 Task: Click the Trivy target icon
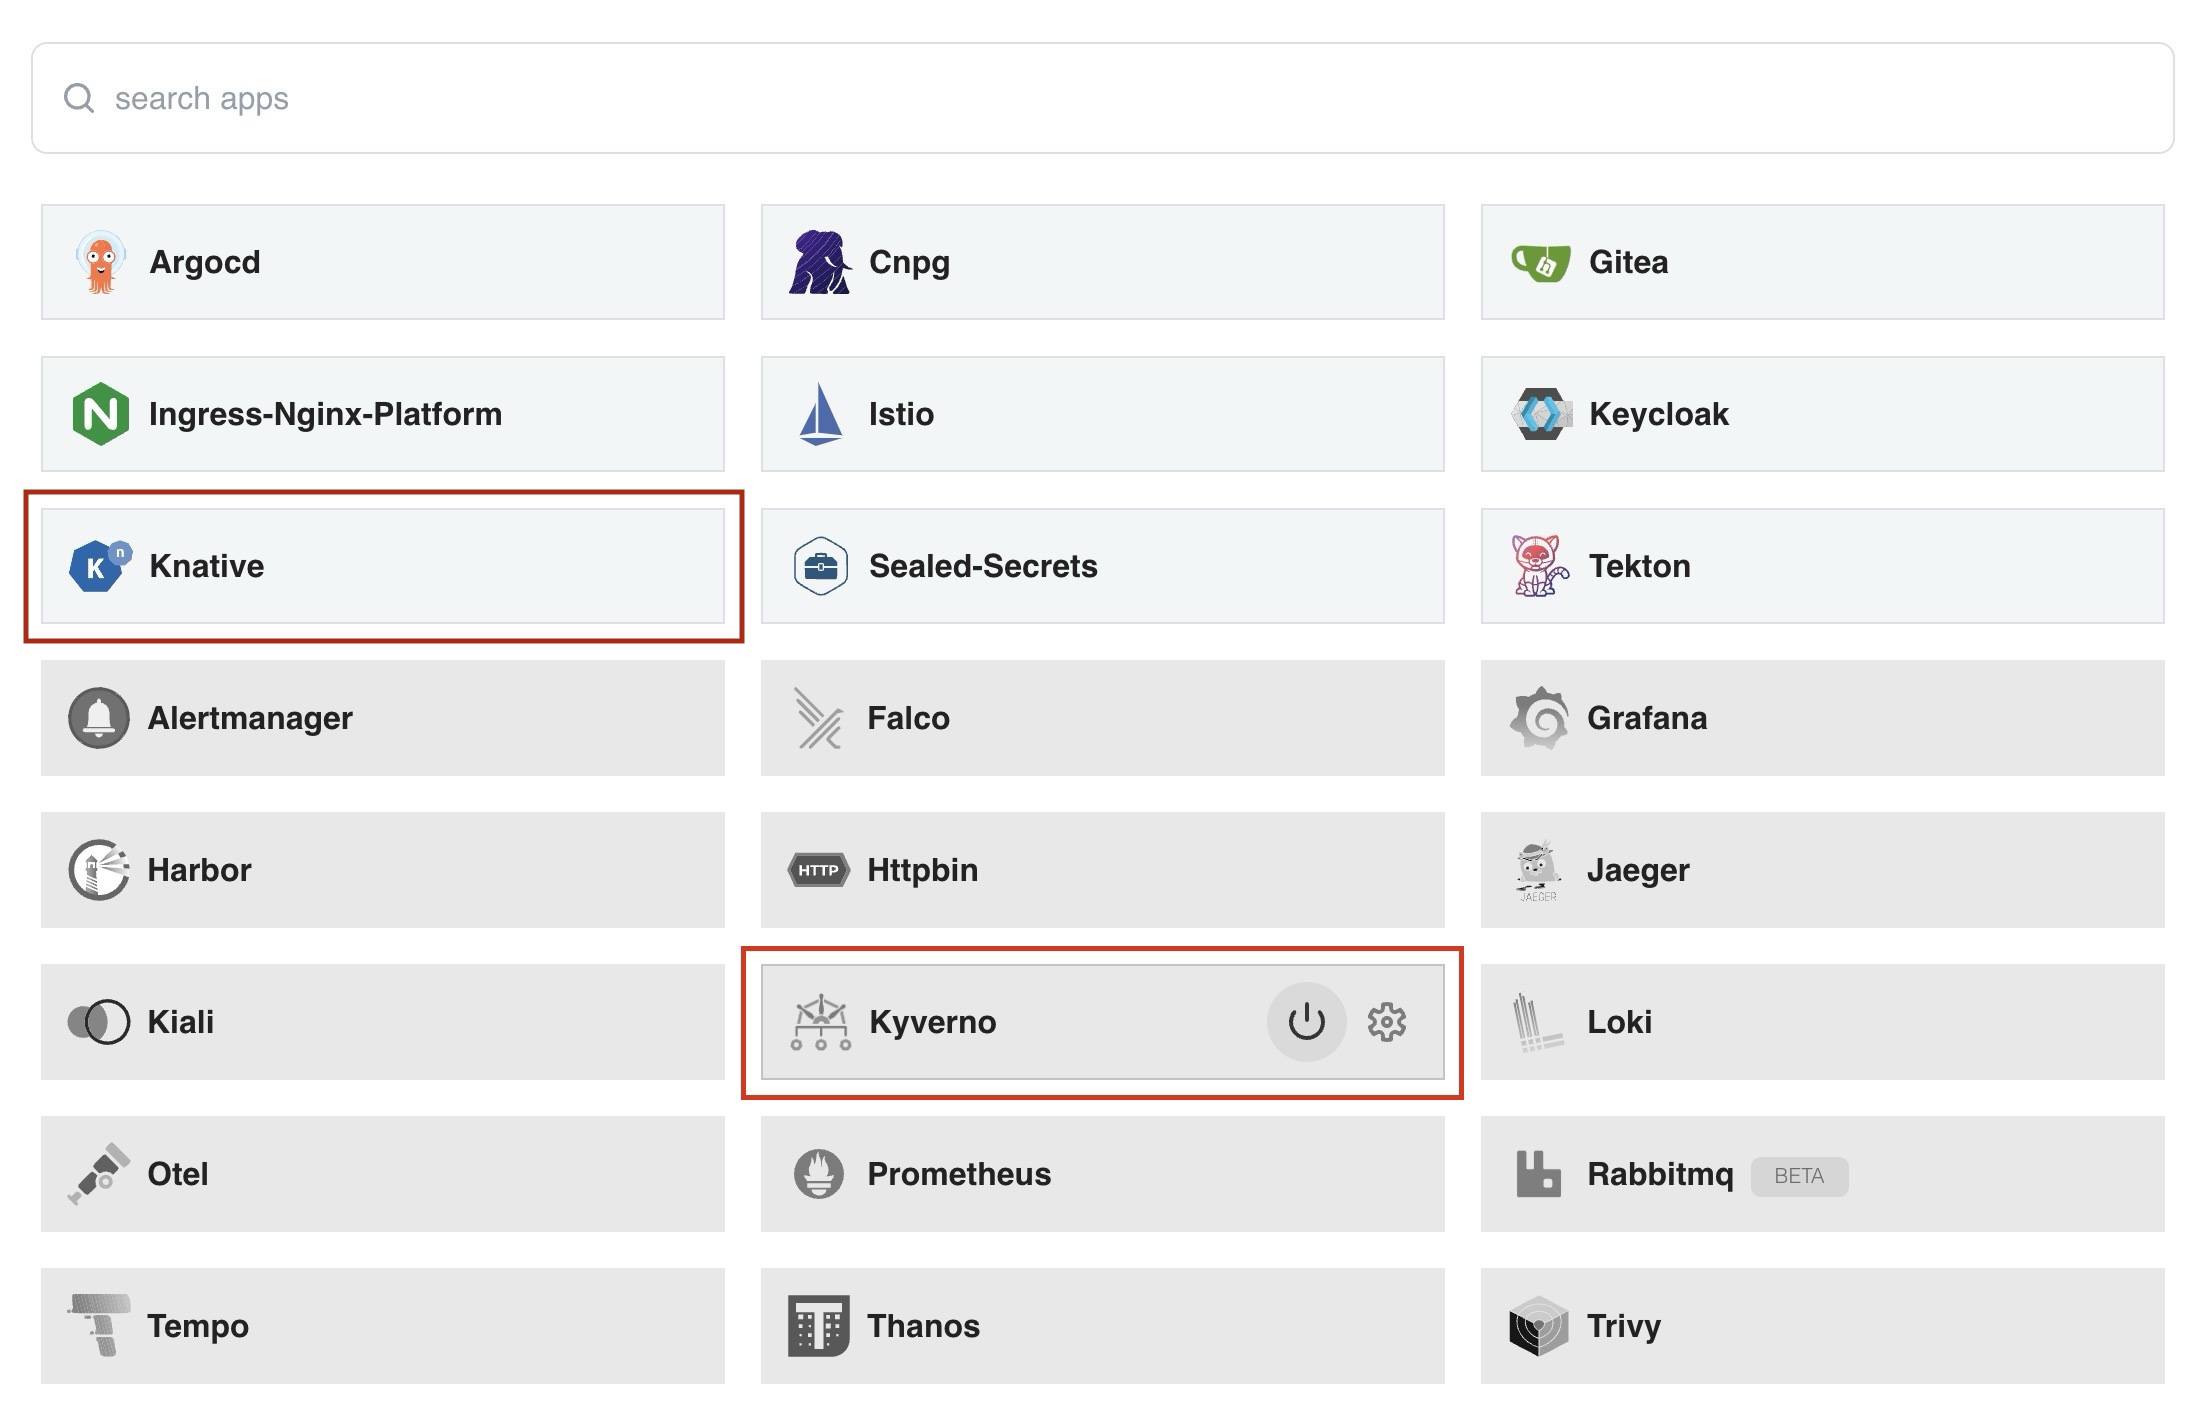(1537, 1326)
